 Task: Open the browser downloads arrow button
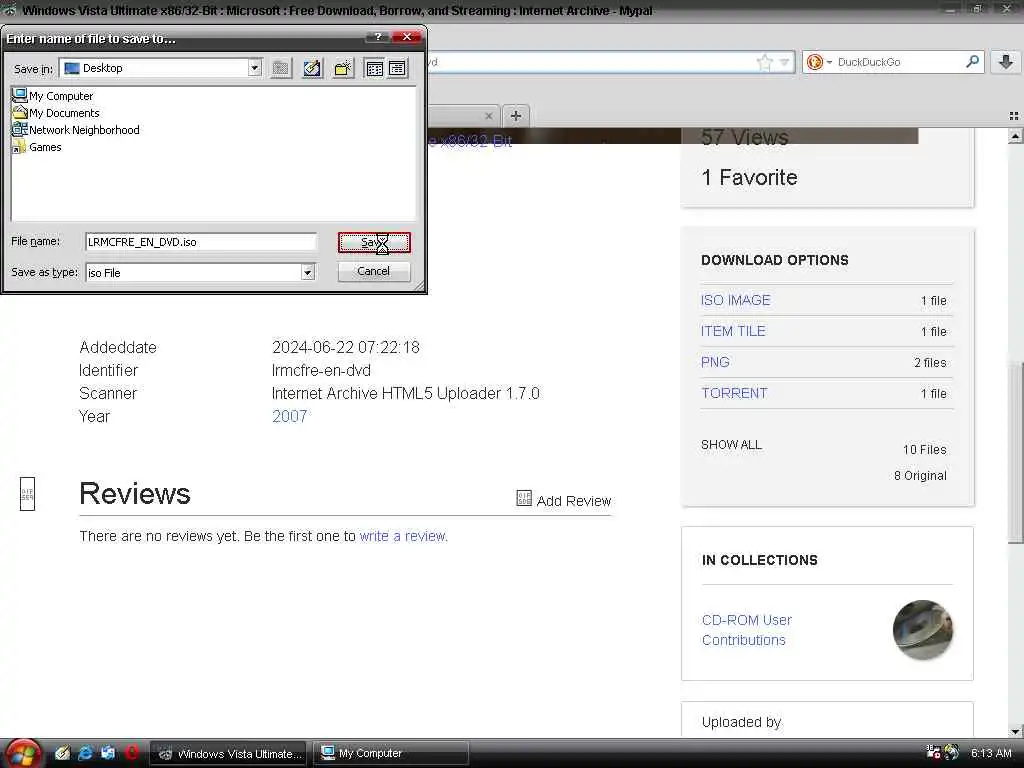(x=1006, y=62)
